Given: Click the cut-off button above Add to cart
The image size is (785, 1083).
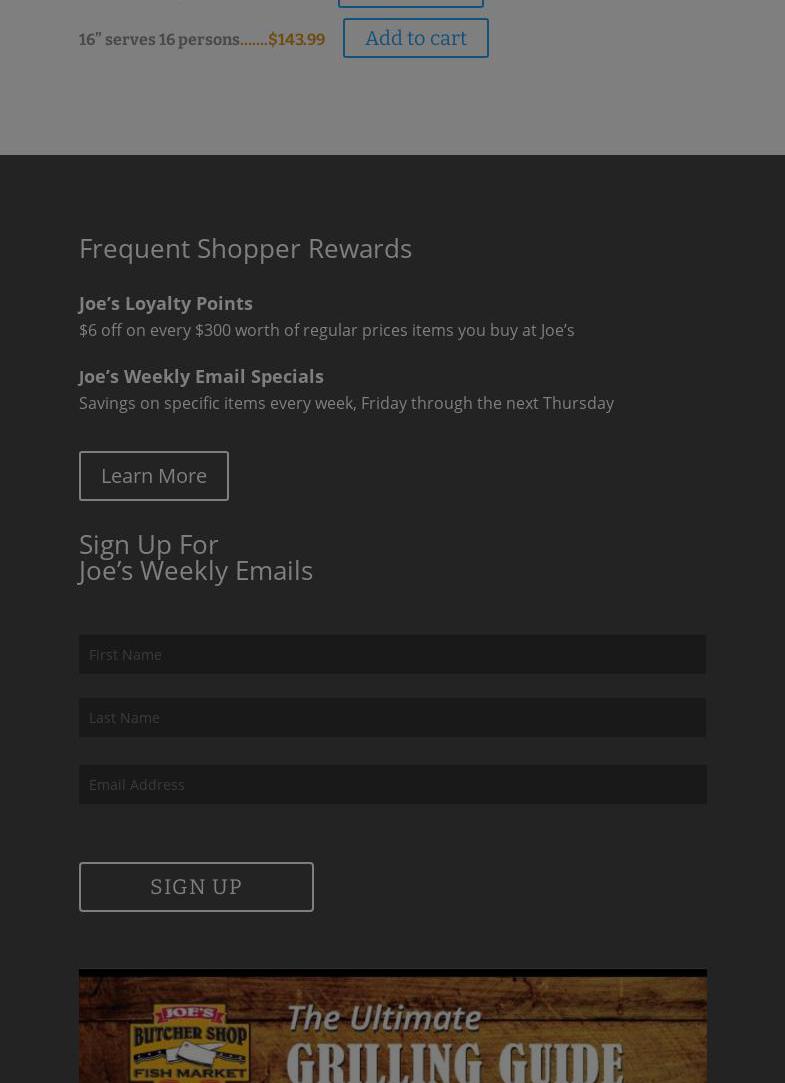Looking at the screenshot, I should [x=410, y=3].
